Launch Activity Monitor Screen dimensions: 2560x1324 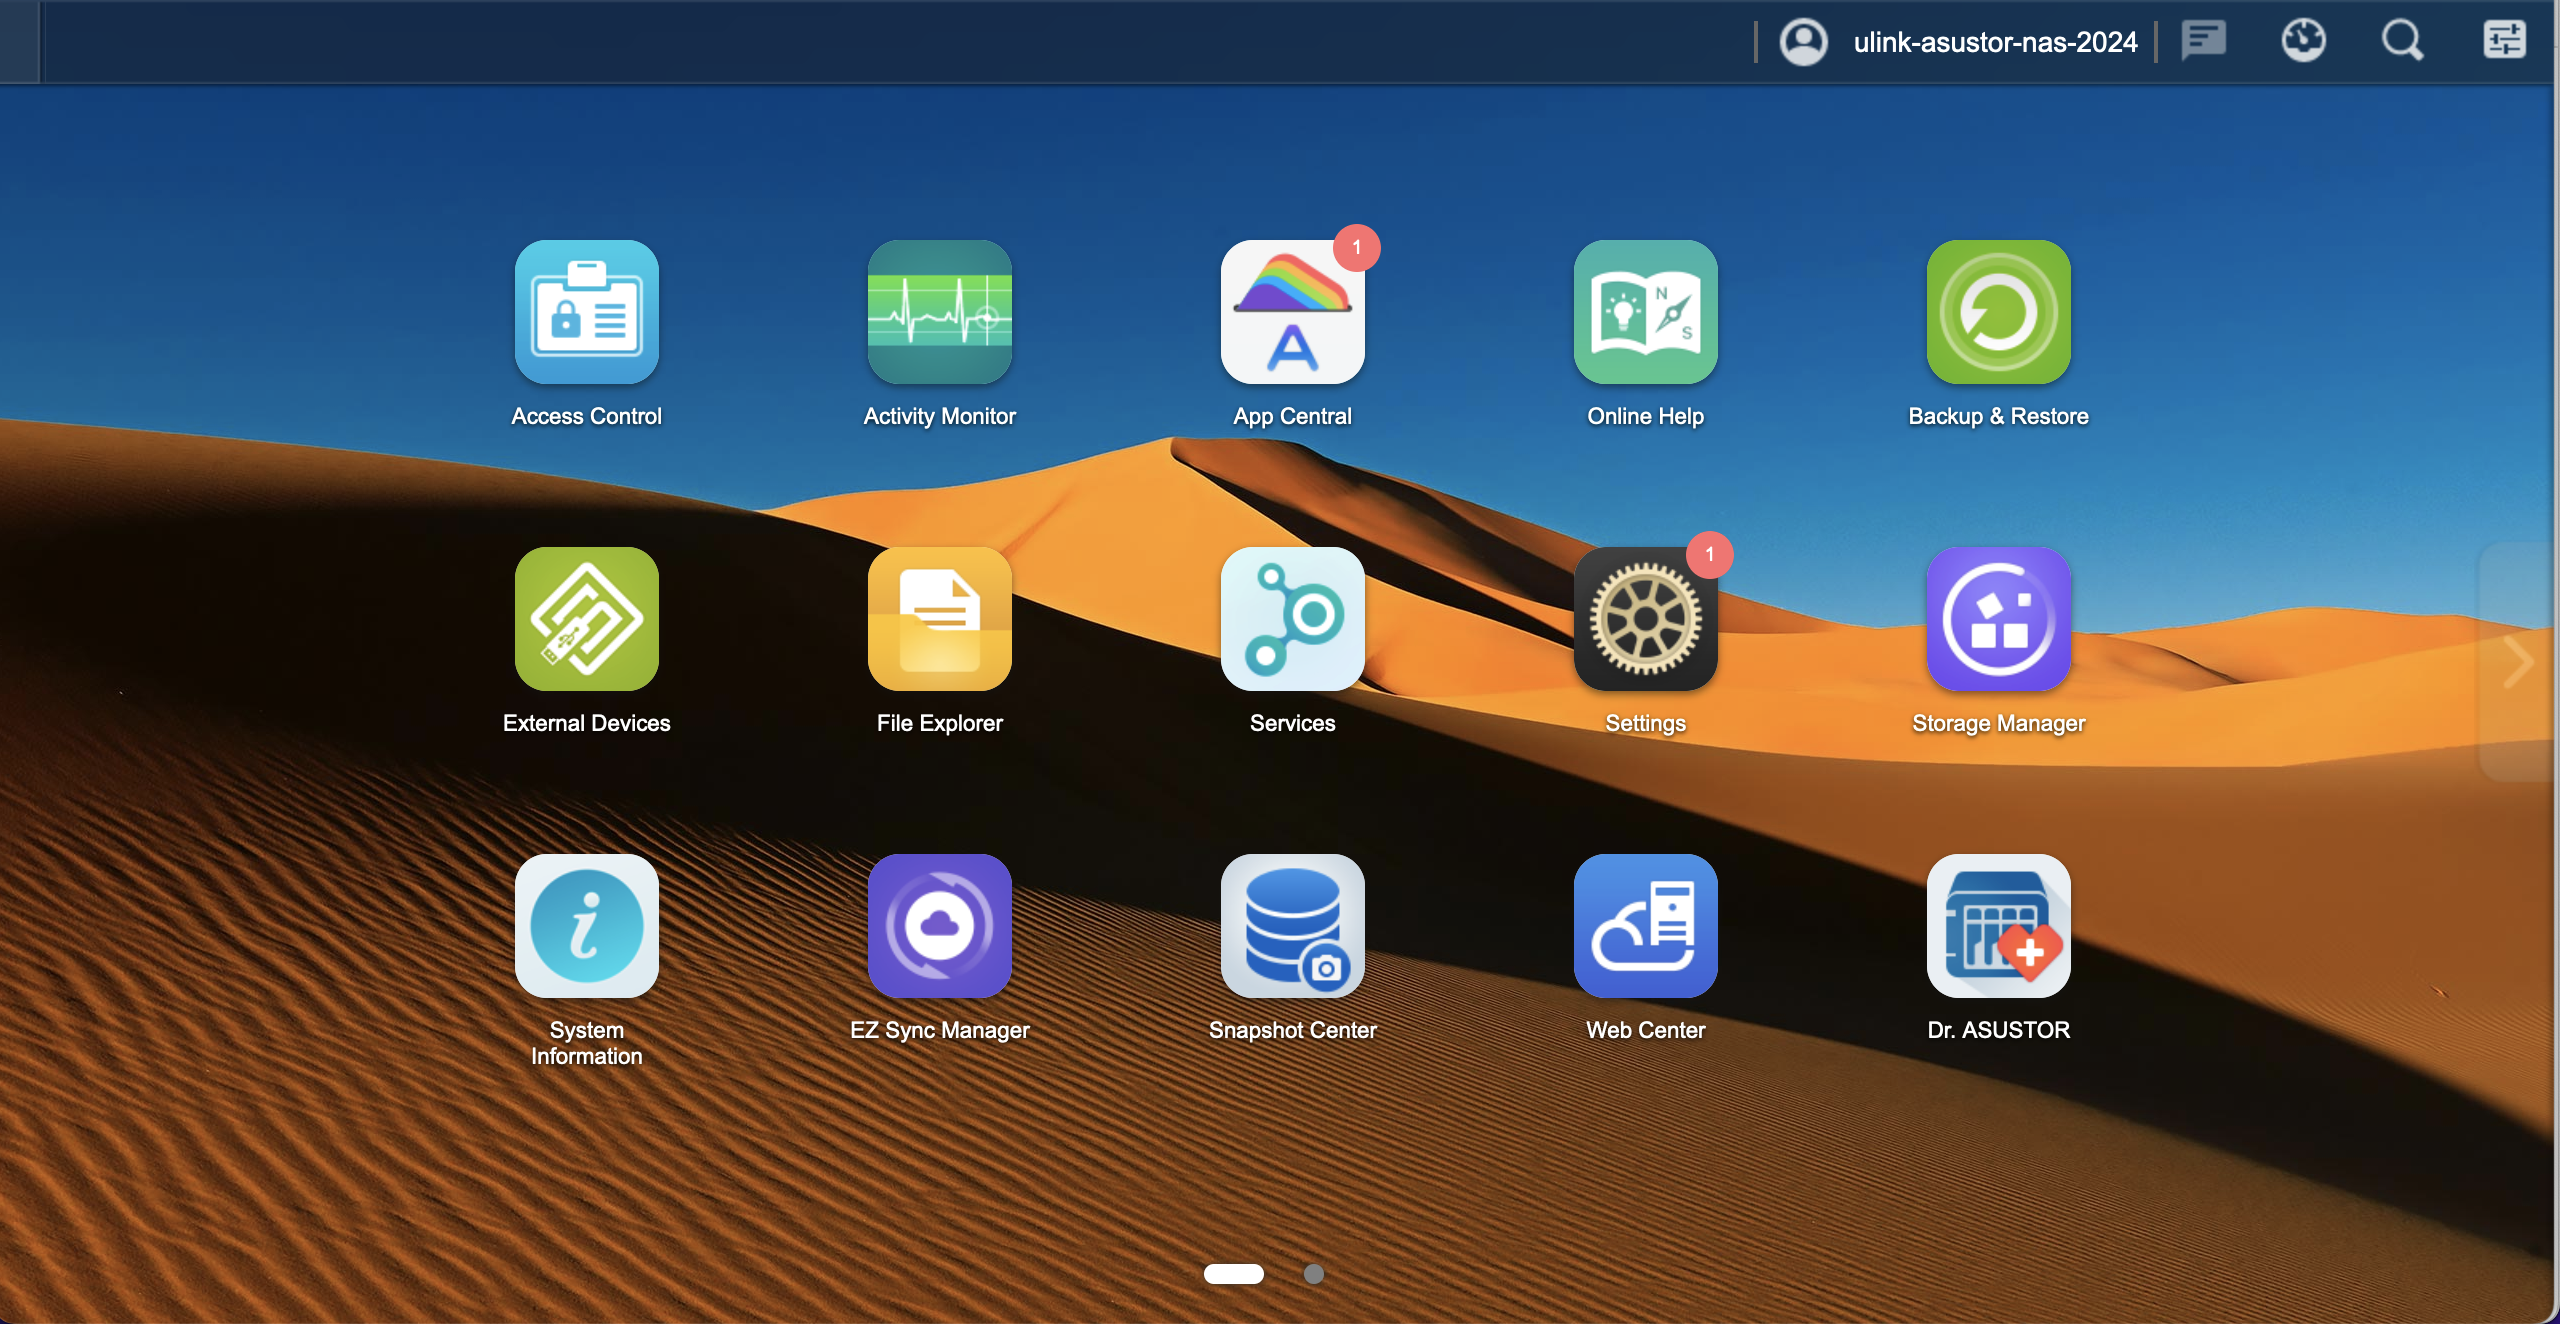point(939,312)
